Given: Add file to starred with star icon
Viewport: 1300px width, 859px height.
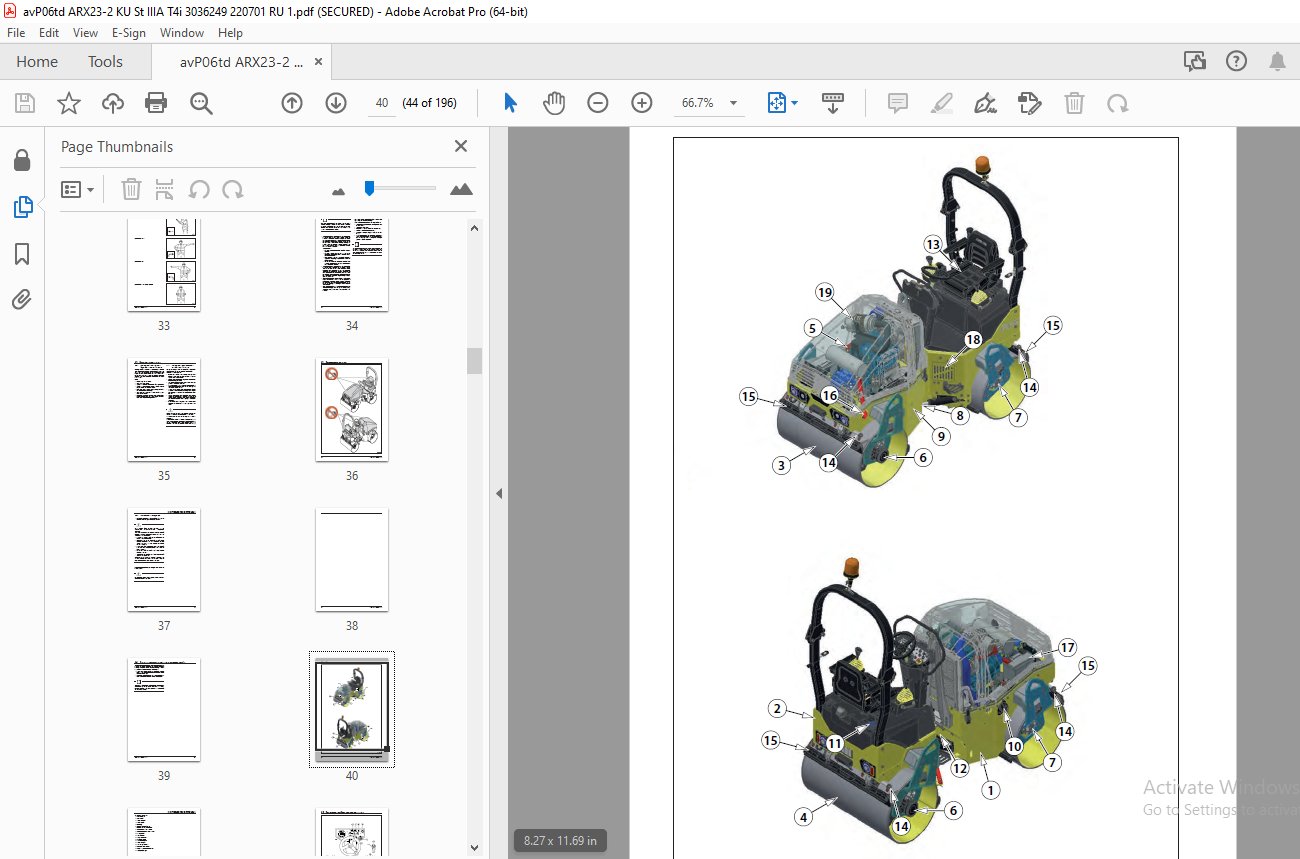Looking at the screenshot, I should [68, 103].
